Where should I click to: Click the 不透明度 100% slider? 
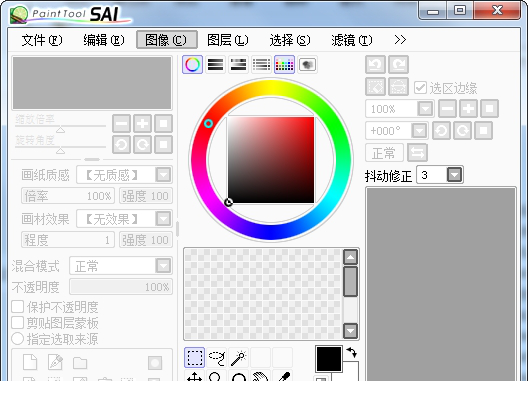(x=121, y=287)
